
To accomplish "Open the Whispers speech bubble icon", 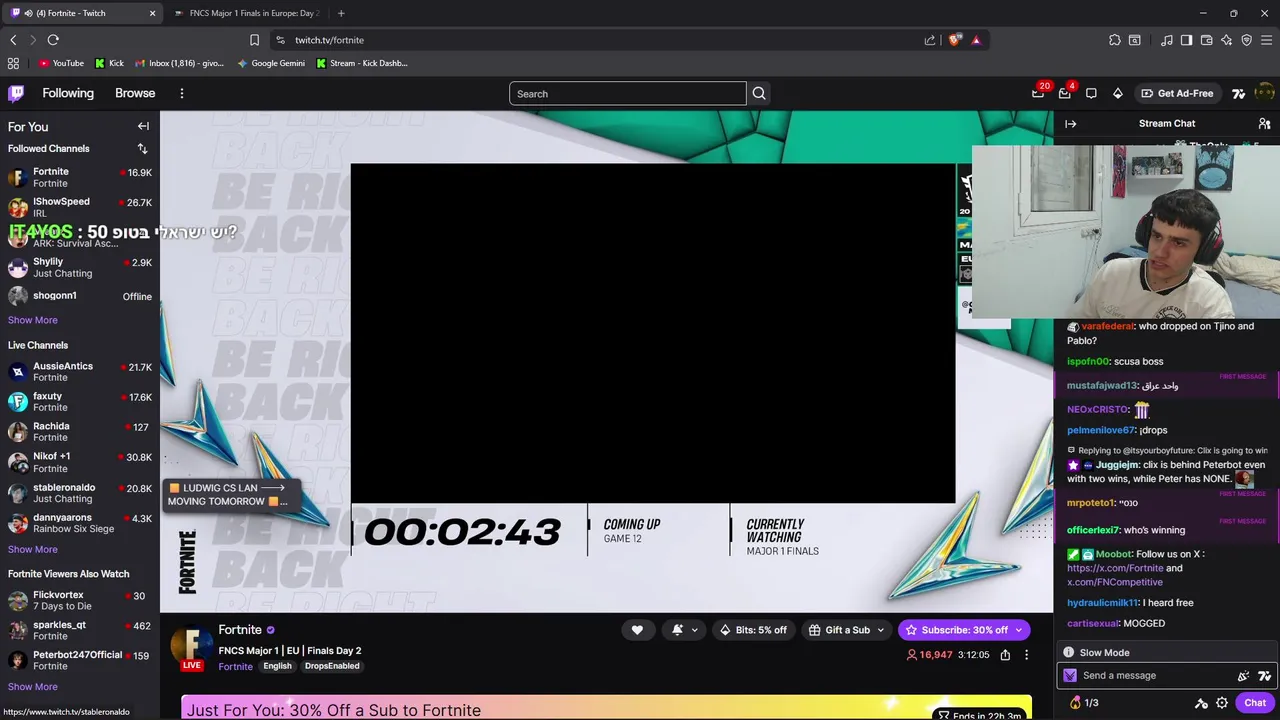I will pos(1091,93).
